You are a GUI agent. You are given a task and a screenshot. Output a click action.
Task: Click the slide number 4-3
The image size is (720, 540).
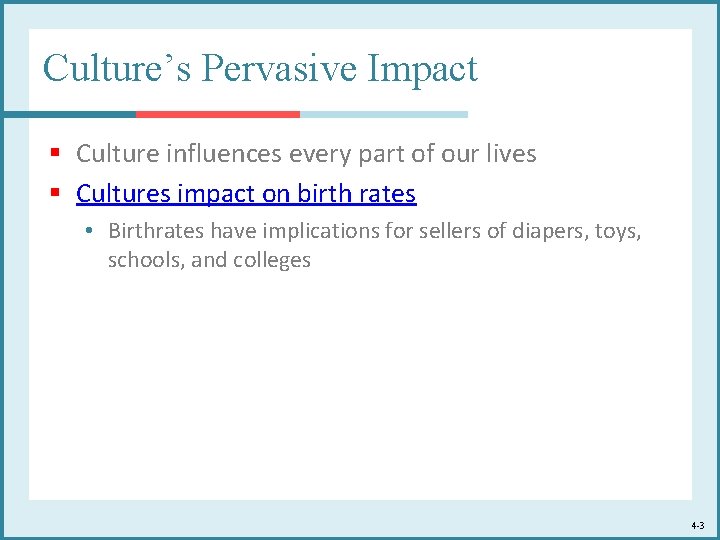click(x=697, y=525)
